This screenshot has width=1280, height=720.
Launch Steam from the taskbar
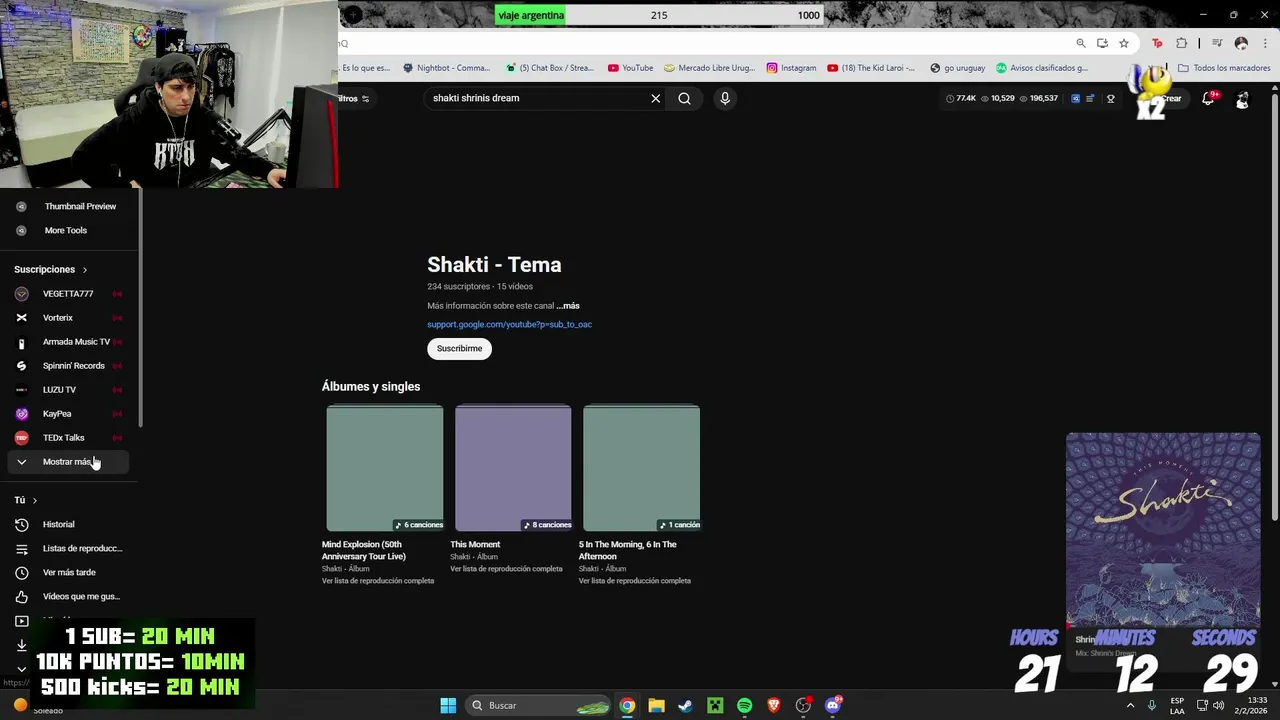click(685, 705)
